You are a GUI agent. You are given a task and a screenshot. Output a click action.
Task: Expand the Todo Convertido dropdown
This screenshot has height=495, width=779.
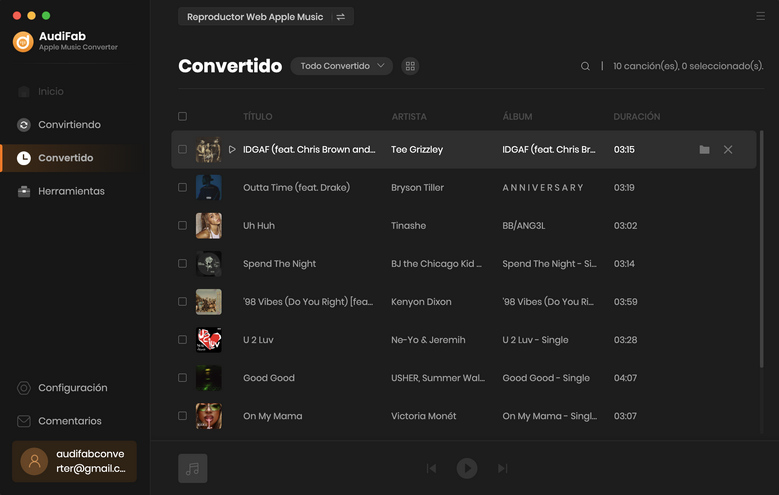[342, 66]
